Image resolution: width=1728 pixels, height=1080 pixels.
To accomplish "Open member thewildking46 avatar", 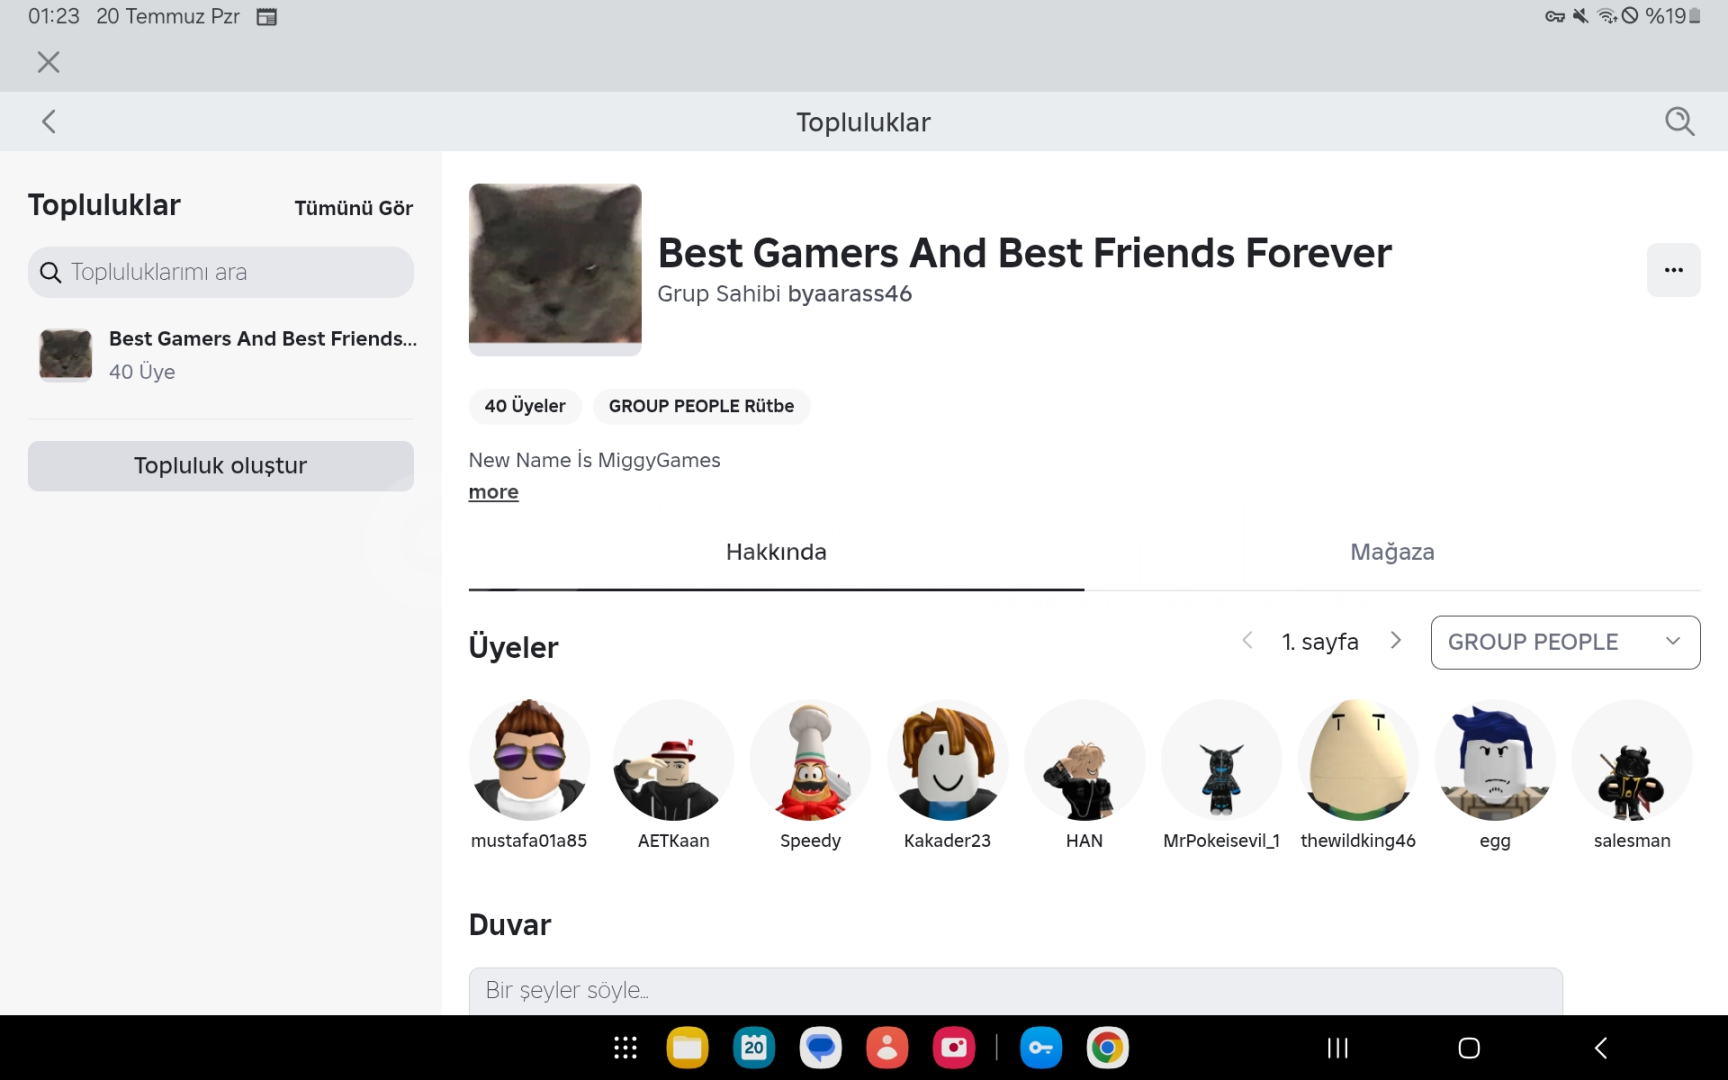I will (x=1358, y=760).
